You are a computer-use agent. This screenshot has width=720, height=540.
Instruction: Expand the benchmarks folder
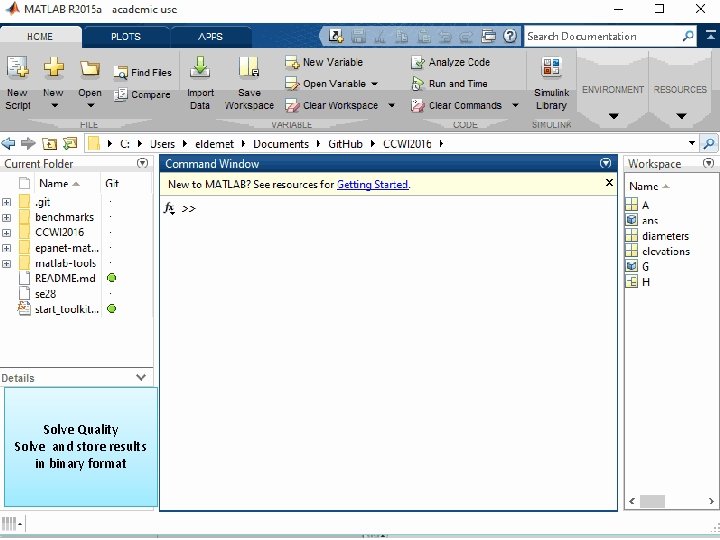click(x=6, y=217)
